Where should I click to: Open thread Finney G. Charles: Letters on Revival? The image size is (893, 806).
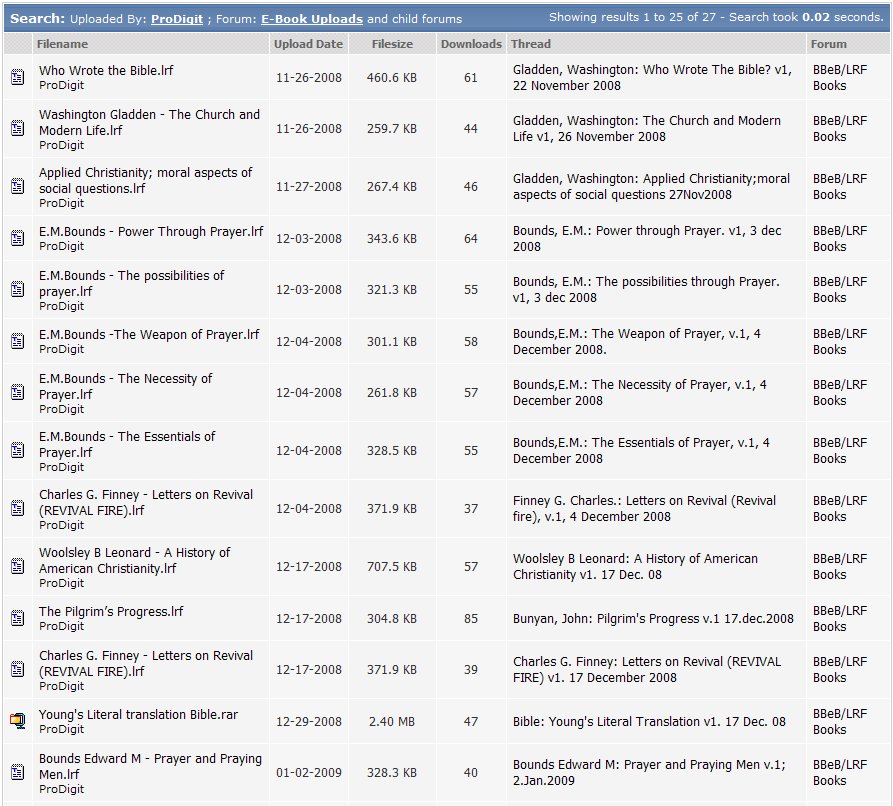point(644,509)
